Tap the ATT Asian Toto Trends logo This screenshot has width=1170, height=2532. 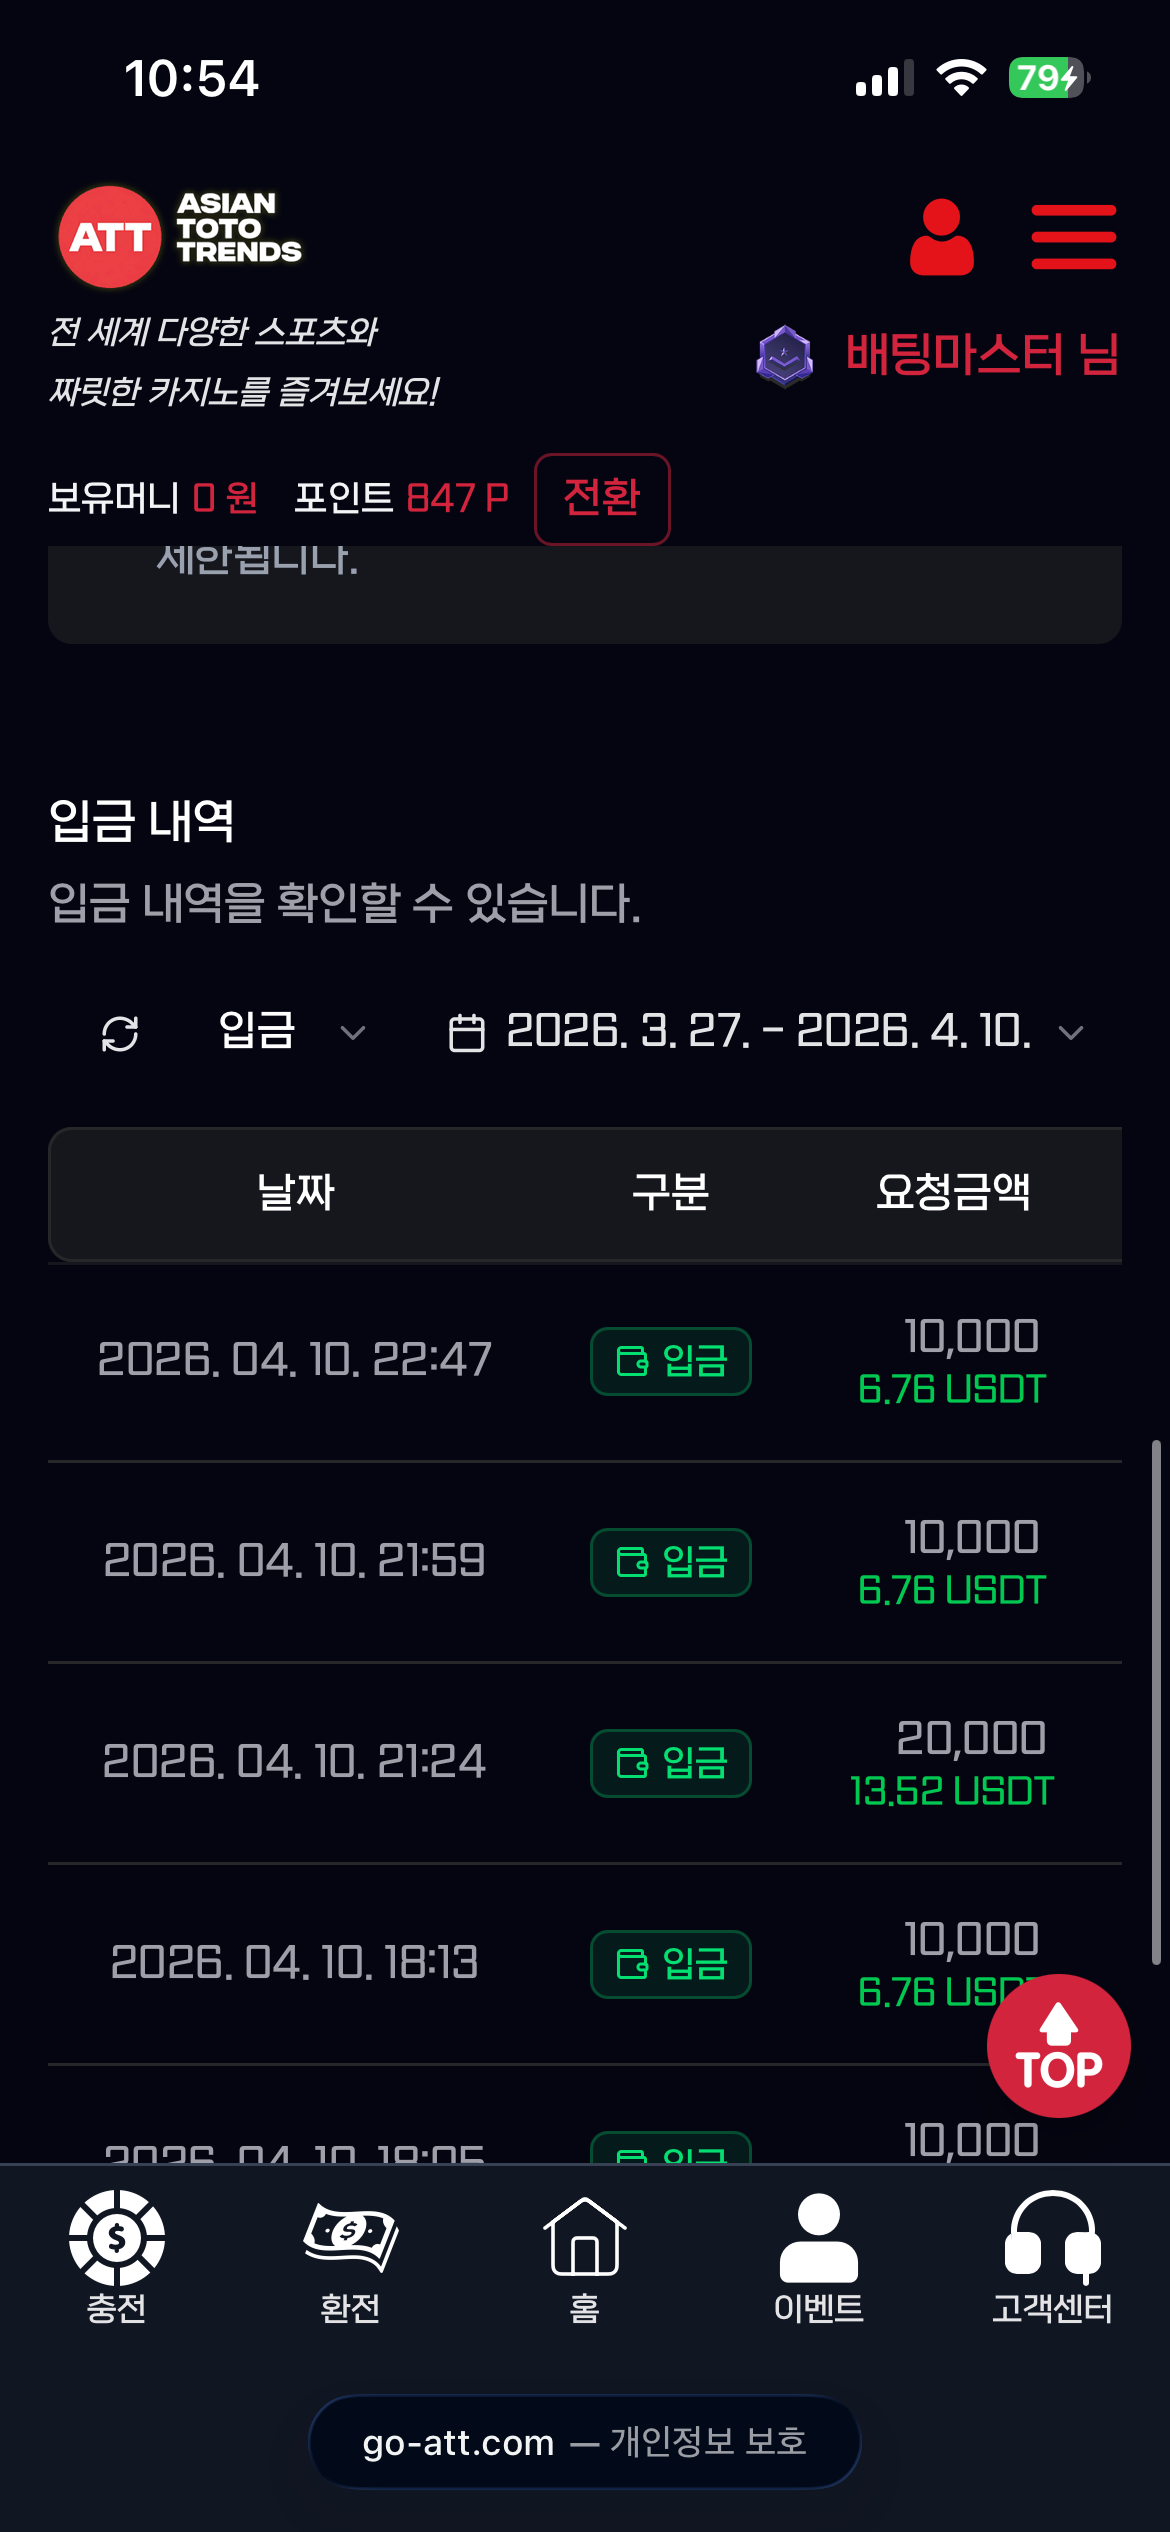coord(180,236)
